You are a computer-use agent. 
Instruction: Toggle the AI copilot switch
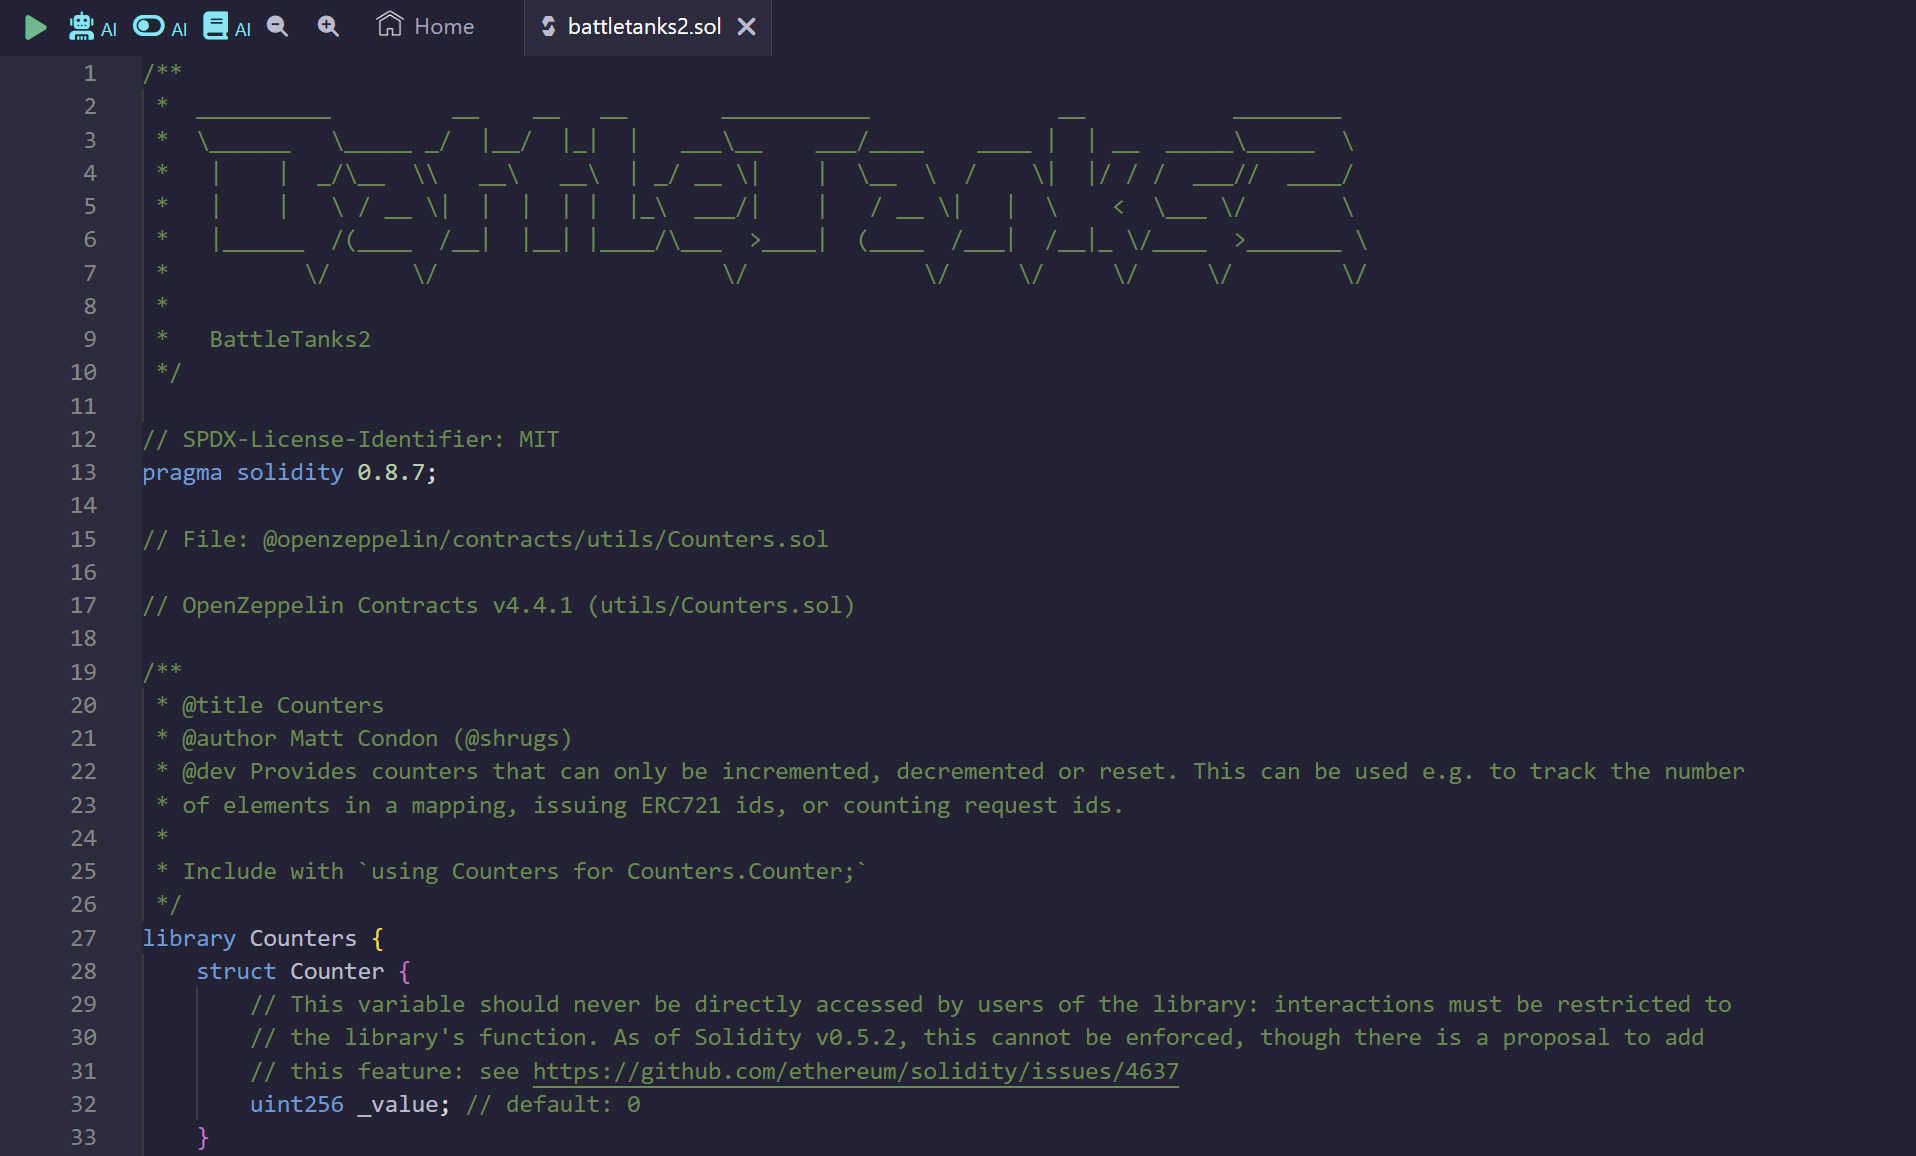(149, 27)
